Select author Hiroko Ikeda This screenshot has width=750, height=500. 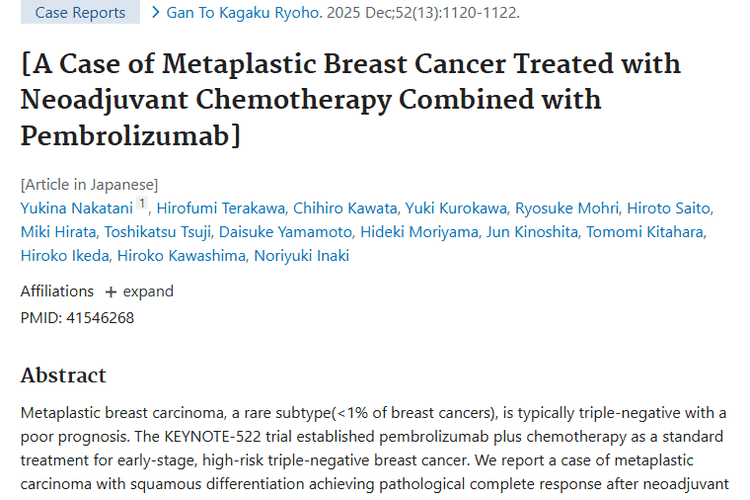pos(64,256)
